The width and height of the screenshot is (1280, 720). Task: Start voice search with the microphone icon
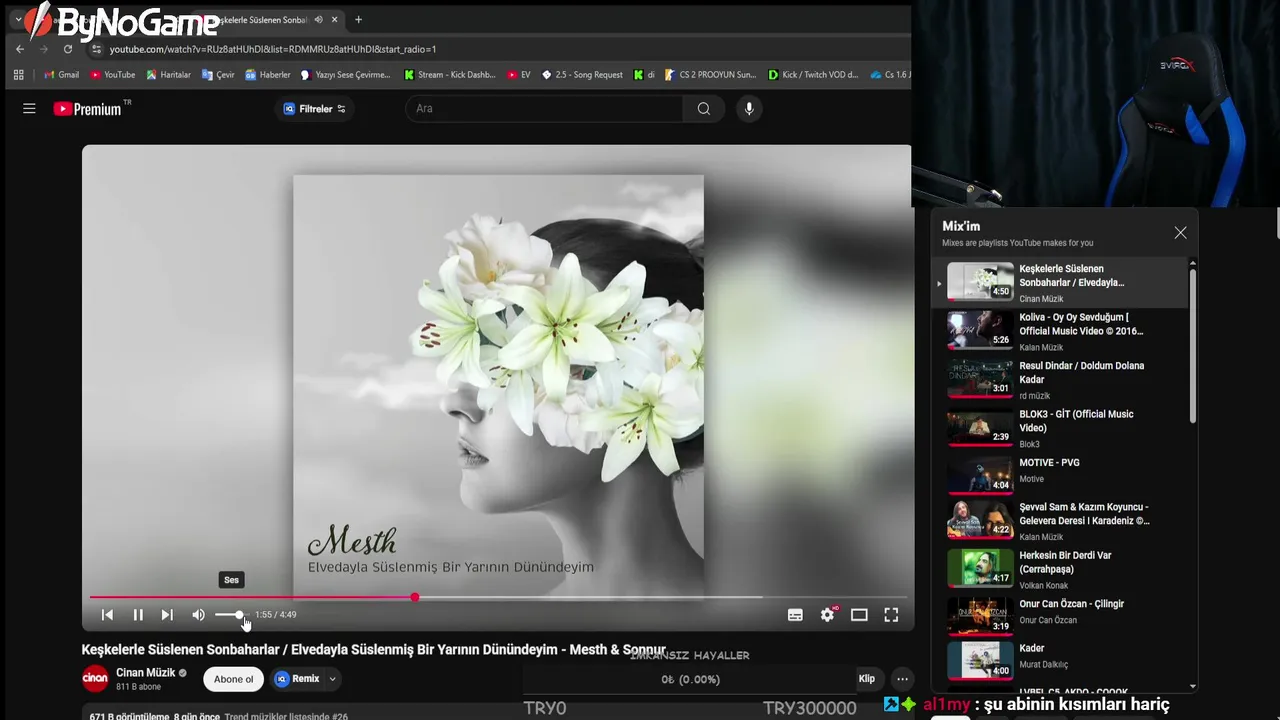point(749,109)
